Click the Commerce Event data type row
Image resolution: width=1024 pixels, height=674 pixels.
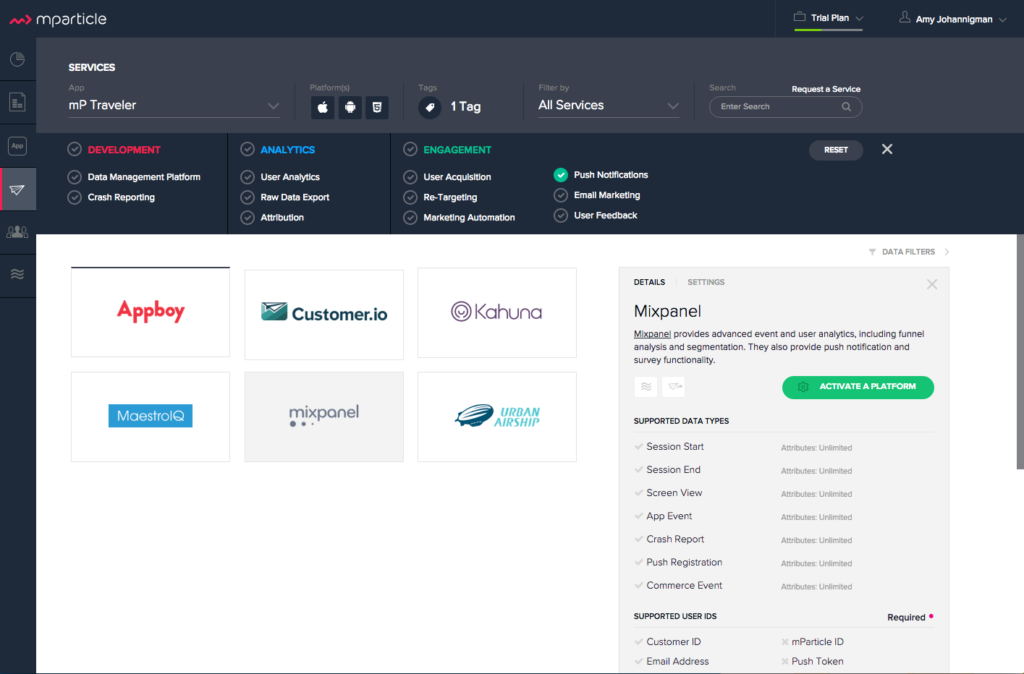784,586
